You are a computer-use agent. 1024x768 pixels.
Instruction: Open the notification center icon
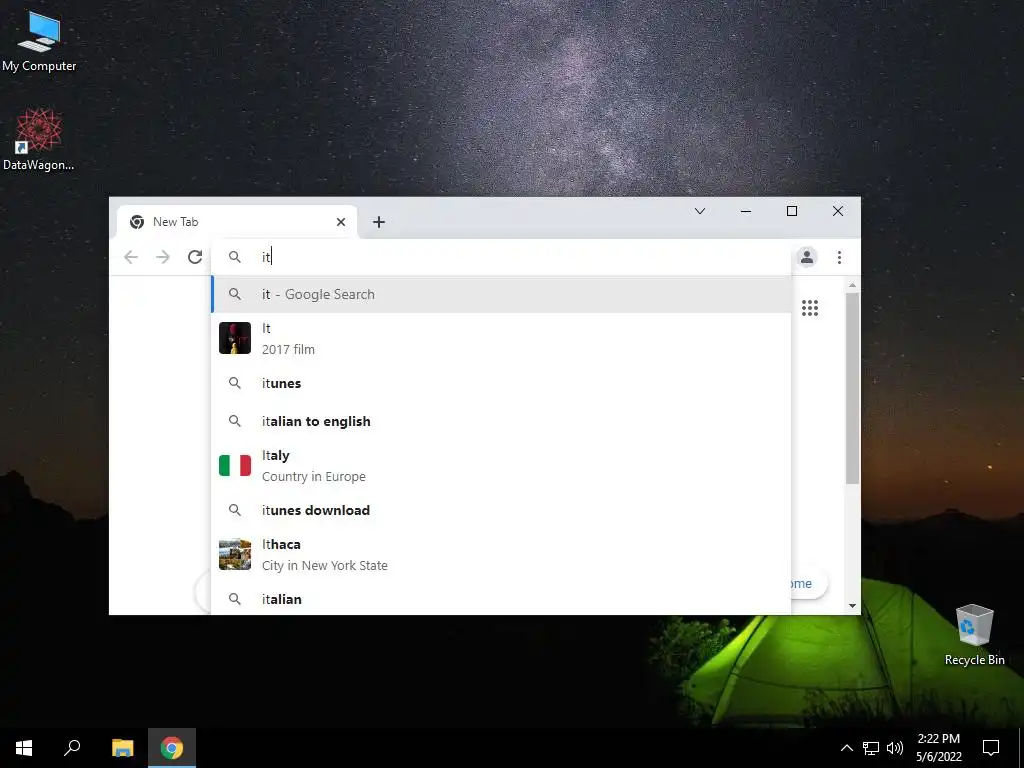[x=991, y=748]
